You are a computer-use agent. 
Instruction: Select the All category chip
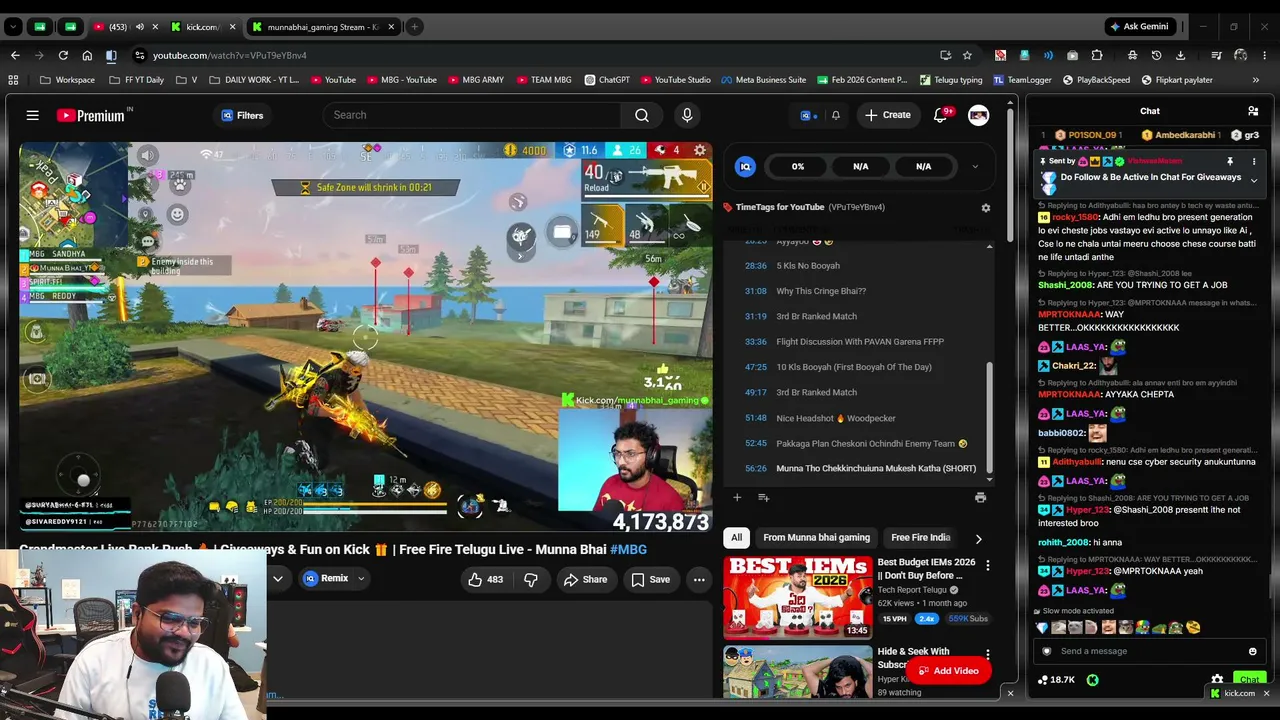click(x=737, y=538)
